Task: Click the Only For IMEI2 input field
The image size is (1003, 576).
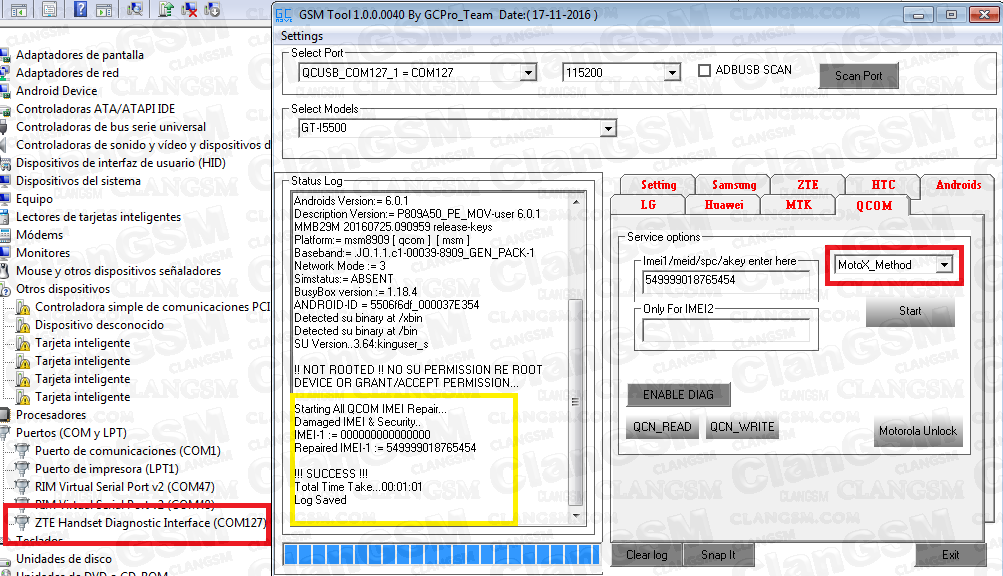Action: pos(725,331)
